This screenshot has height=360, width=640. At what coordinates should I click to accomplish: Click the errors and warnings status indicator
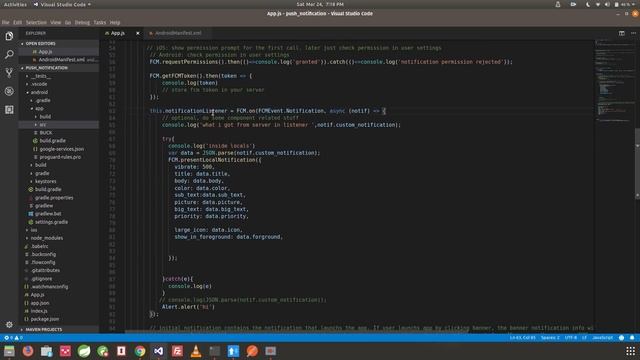click(13, 338)
